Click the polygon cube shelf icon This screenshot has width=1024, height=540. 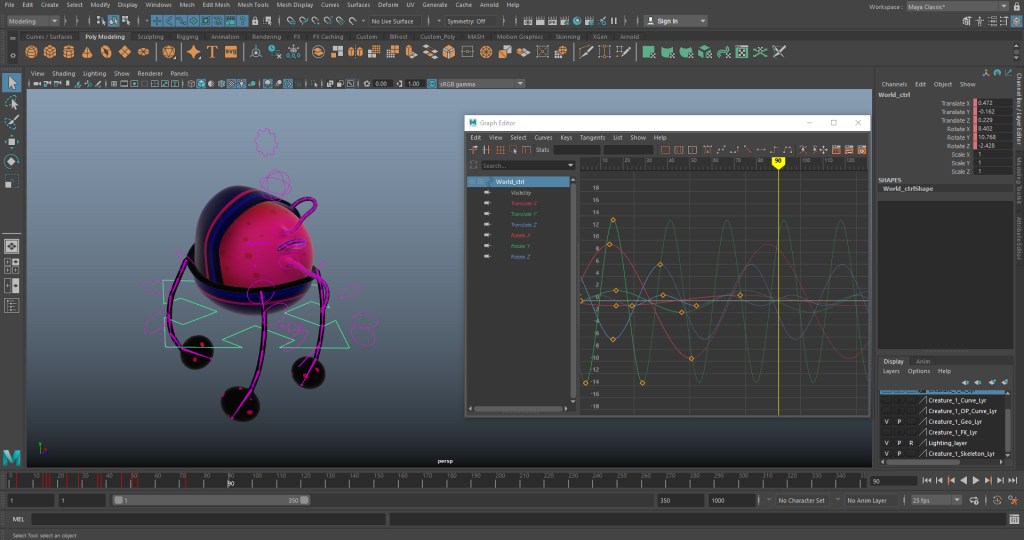[x=51, y=52]
